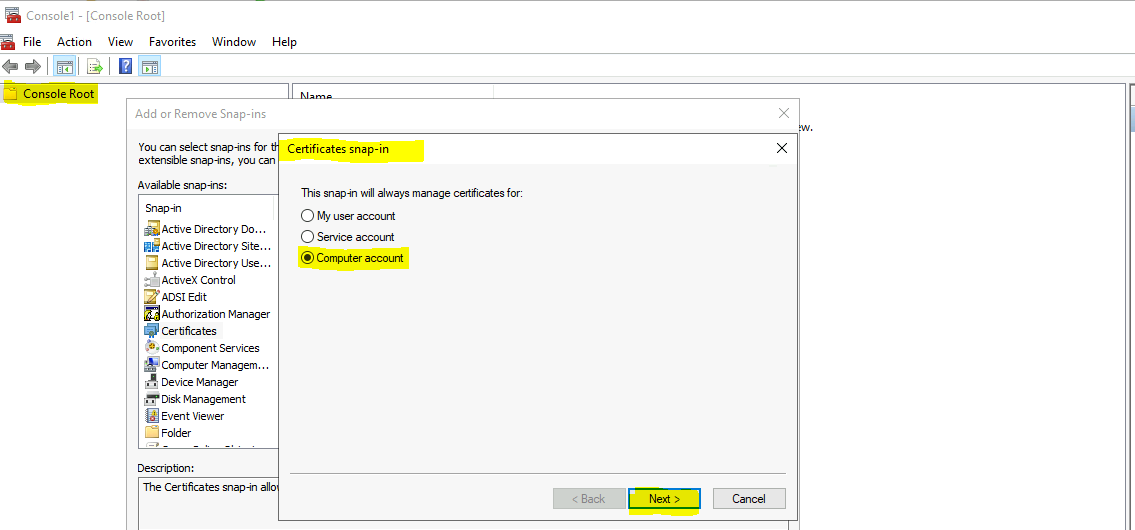Click the Folder snap-in icon
This screenshot has width=1135, height=530.
152,433
